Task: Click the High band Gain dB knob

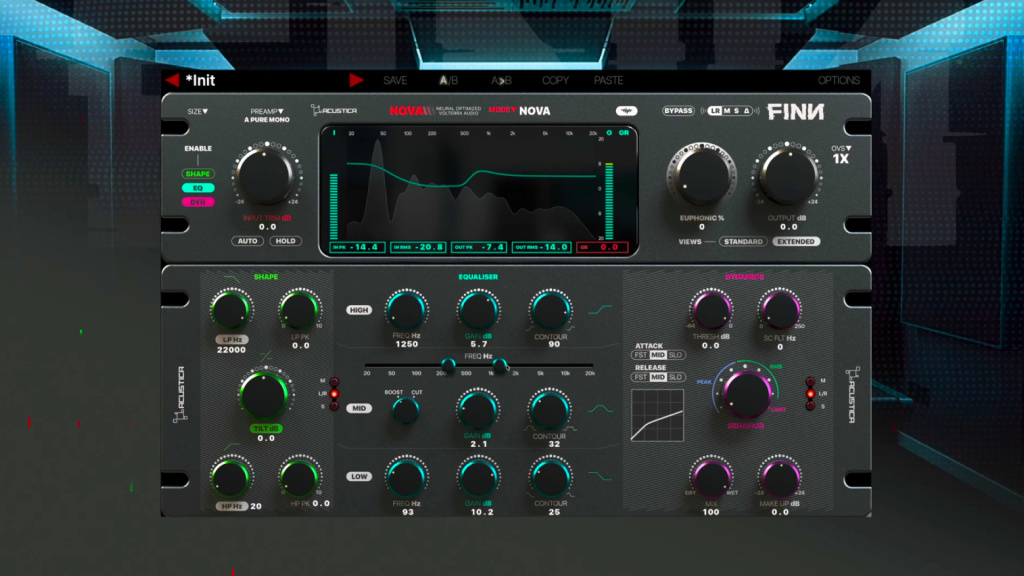Action: (478, 311)
